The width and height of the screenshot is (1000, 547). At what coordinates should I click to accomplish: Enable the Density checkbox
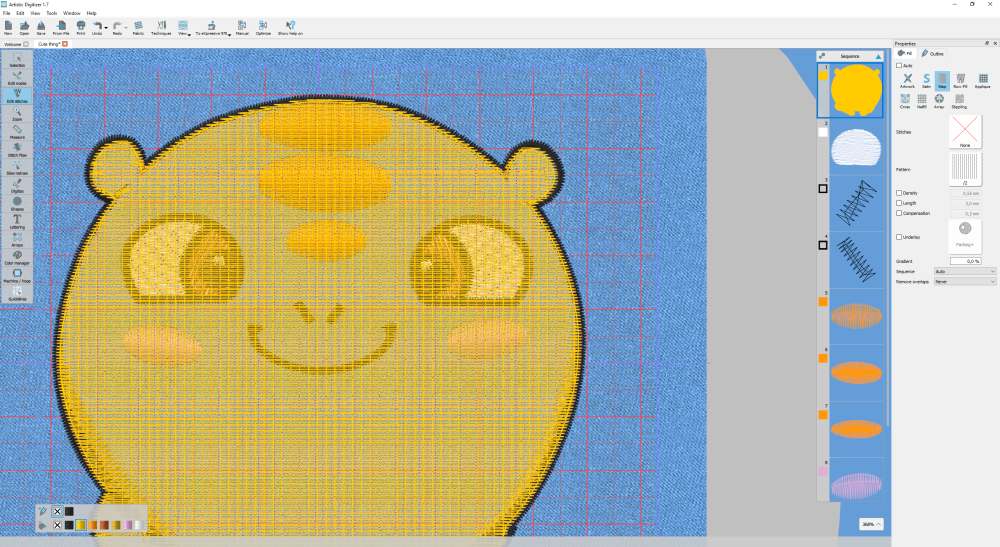(x=900, y=193)
